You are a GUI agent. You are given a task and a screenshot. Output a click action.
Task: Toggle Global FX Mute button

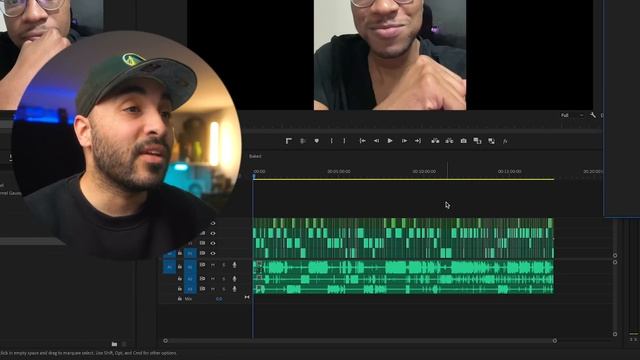point(505,141)
